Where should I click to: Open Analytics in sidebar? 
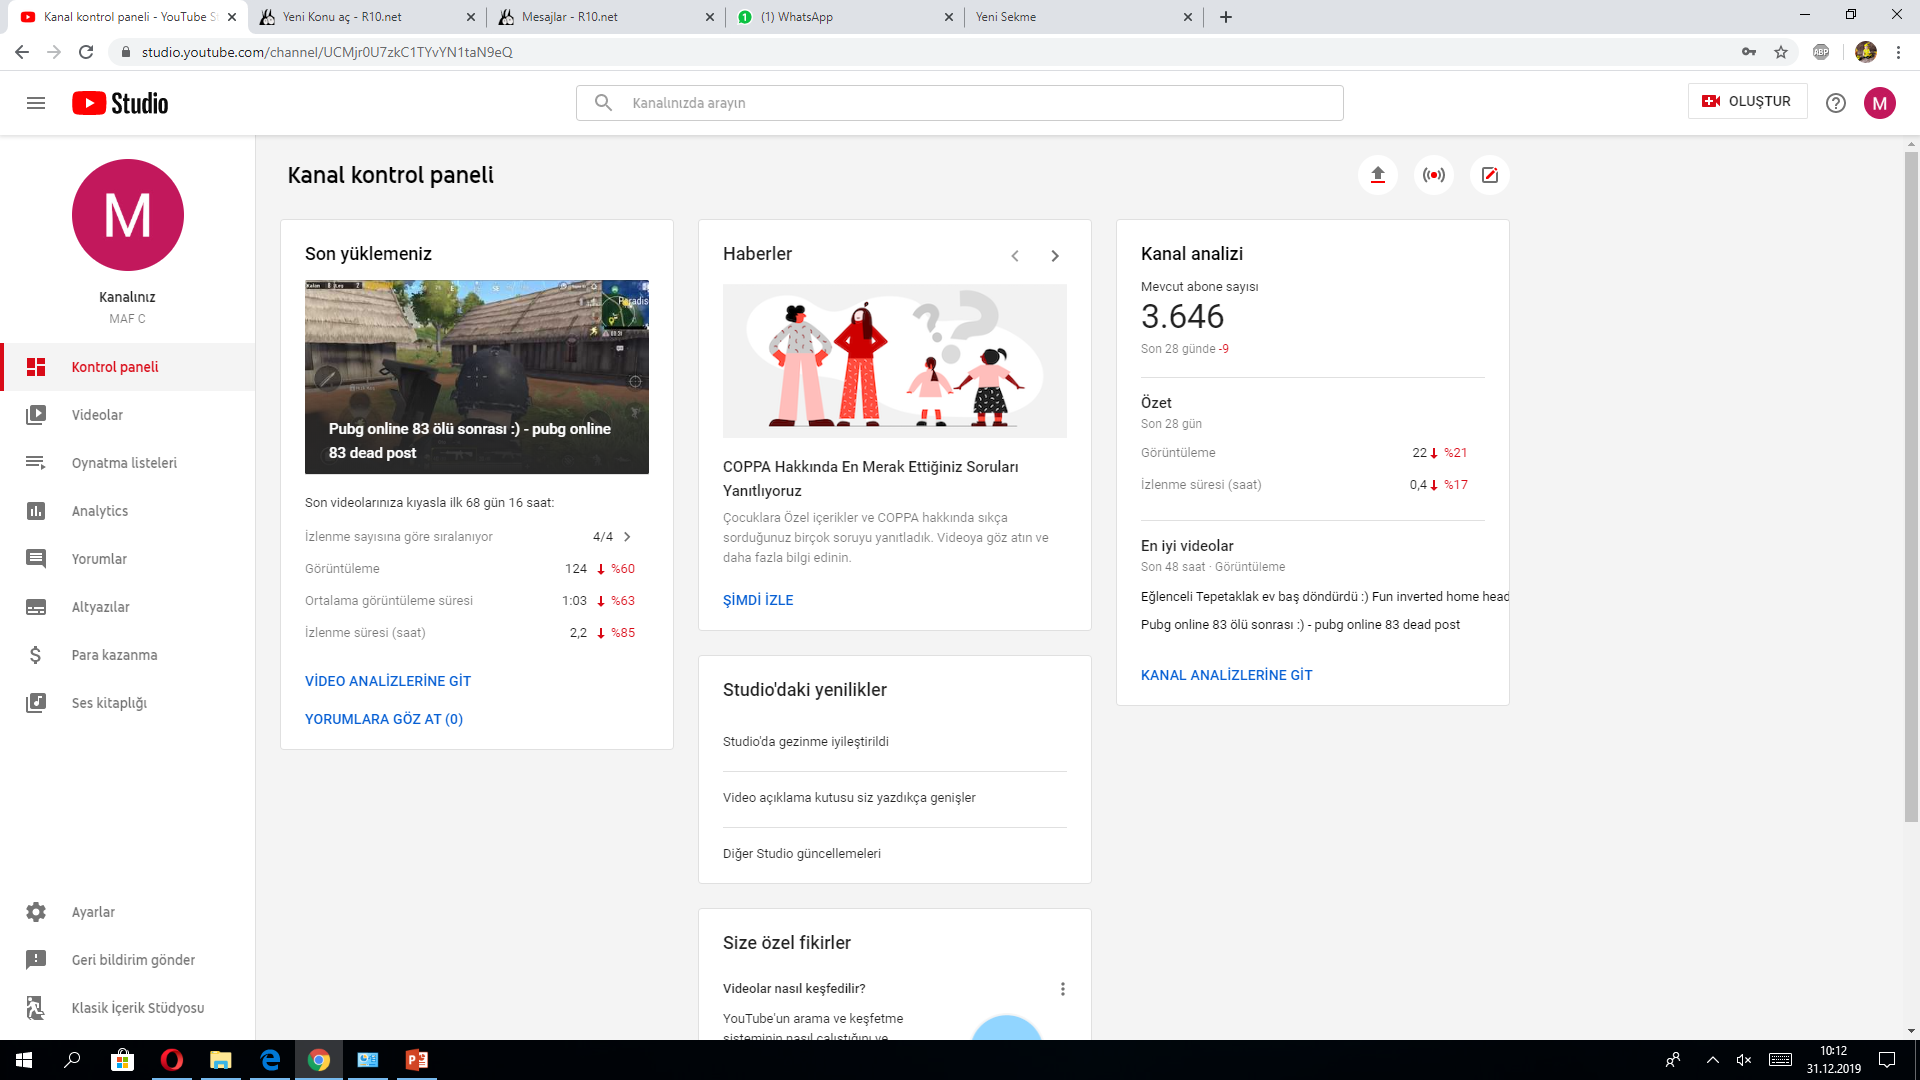click(128, 511)
